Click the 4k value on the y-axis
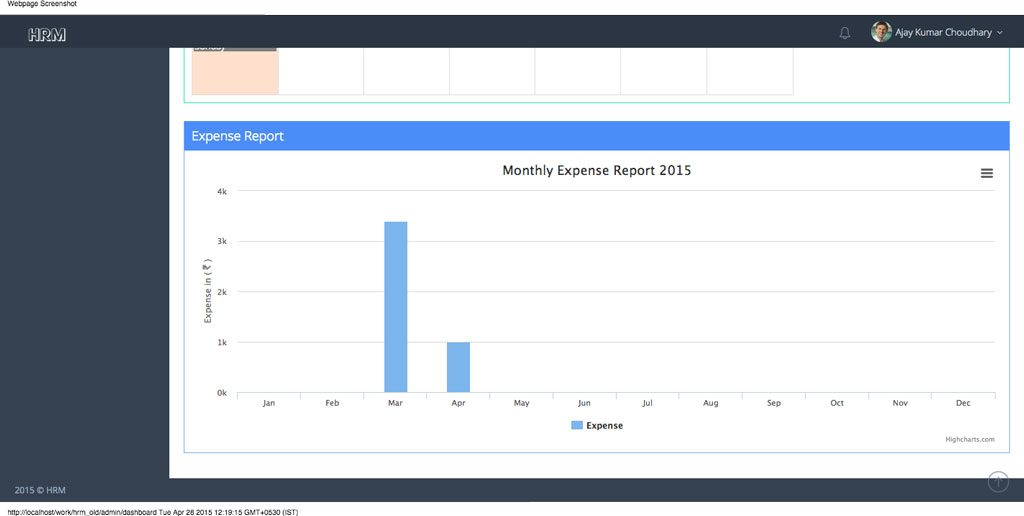This screenshot has height=516, width=1024. point(221,191)
